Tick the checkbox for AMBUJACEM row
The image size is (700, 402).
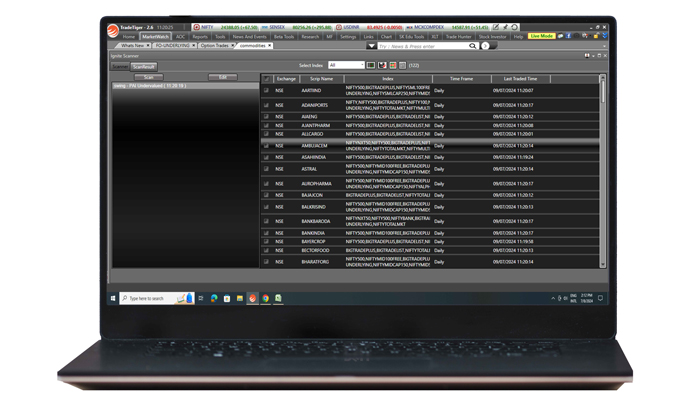[267, 146]
